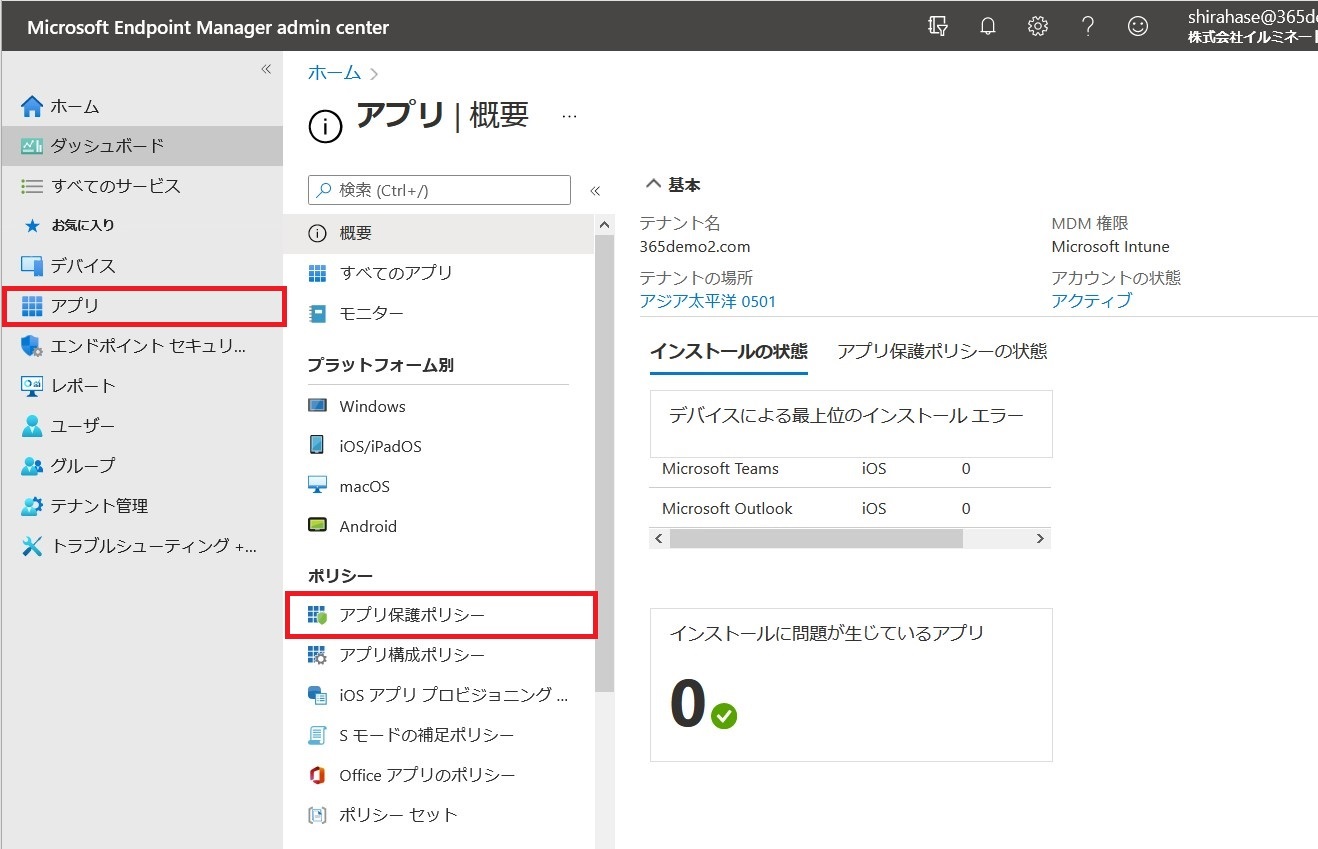Send feedback with the smiley icon
The width and height of the screenshot is (1318, 849).
click(x=1138, y=26)
